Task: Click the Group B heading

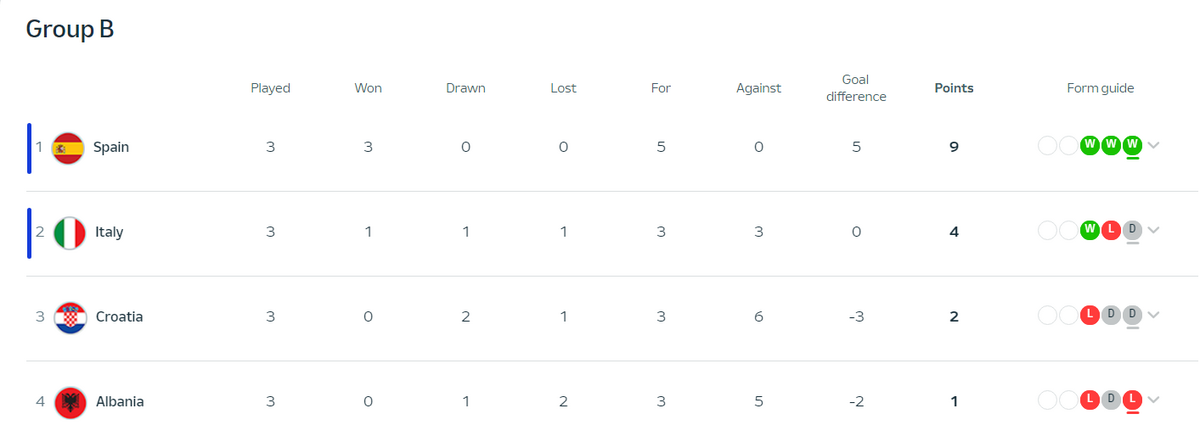Action: coord(70,29)
